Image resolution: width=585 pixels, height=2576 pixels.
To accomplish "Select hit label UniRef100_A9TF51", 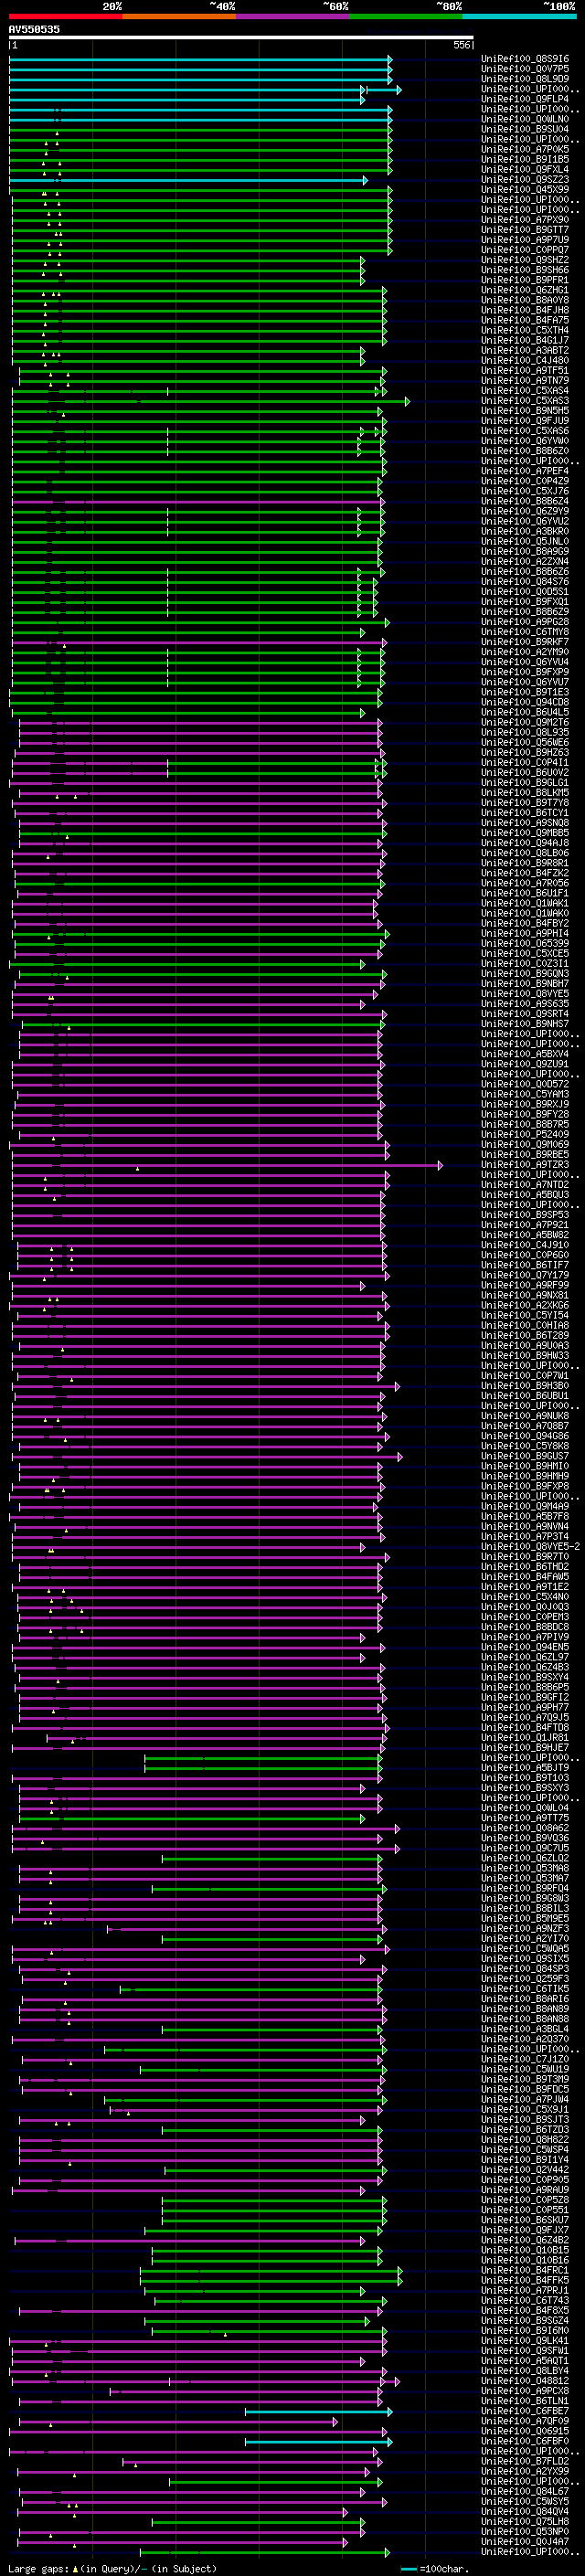I will click(525, 370).
